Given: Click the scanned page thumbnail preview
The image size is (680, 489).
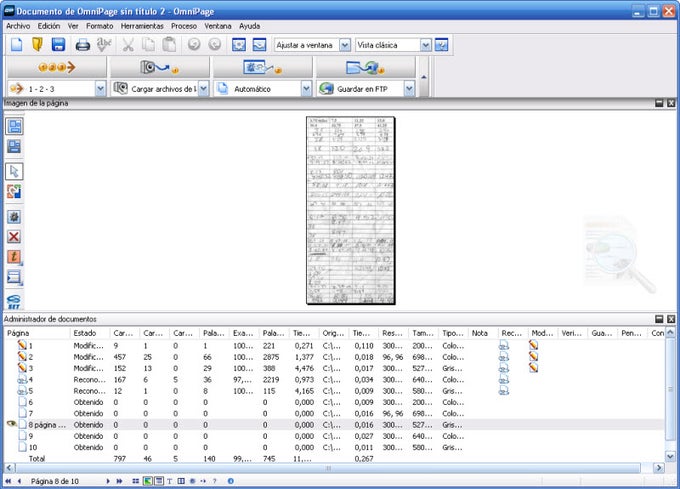Looking at the screenshot, I should click(350, 210).
